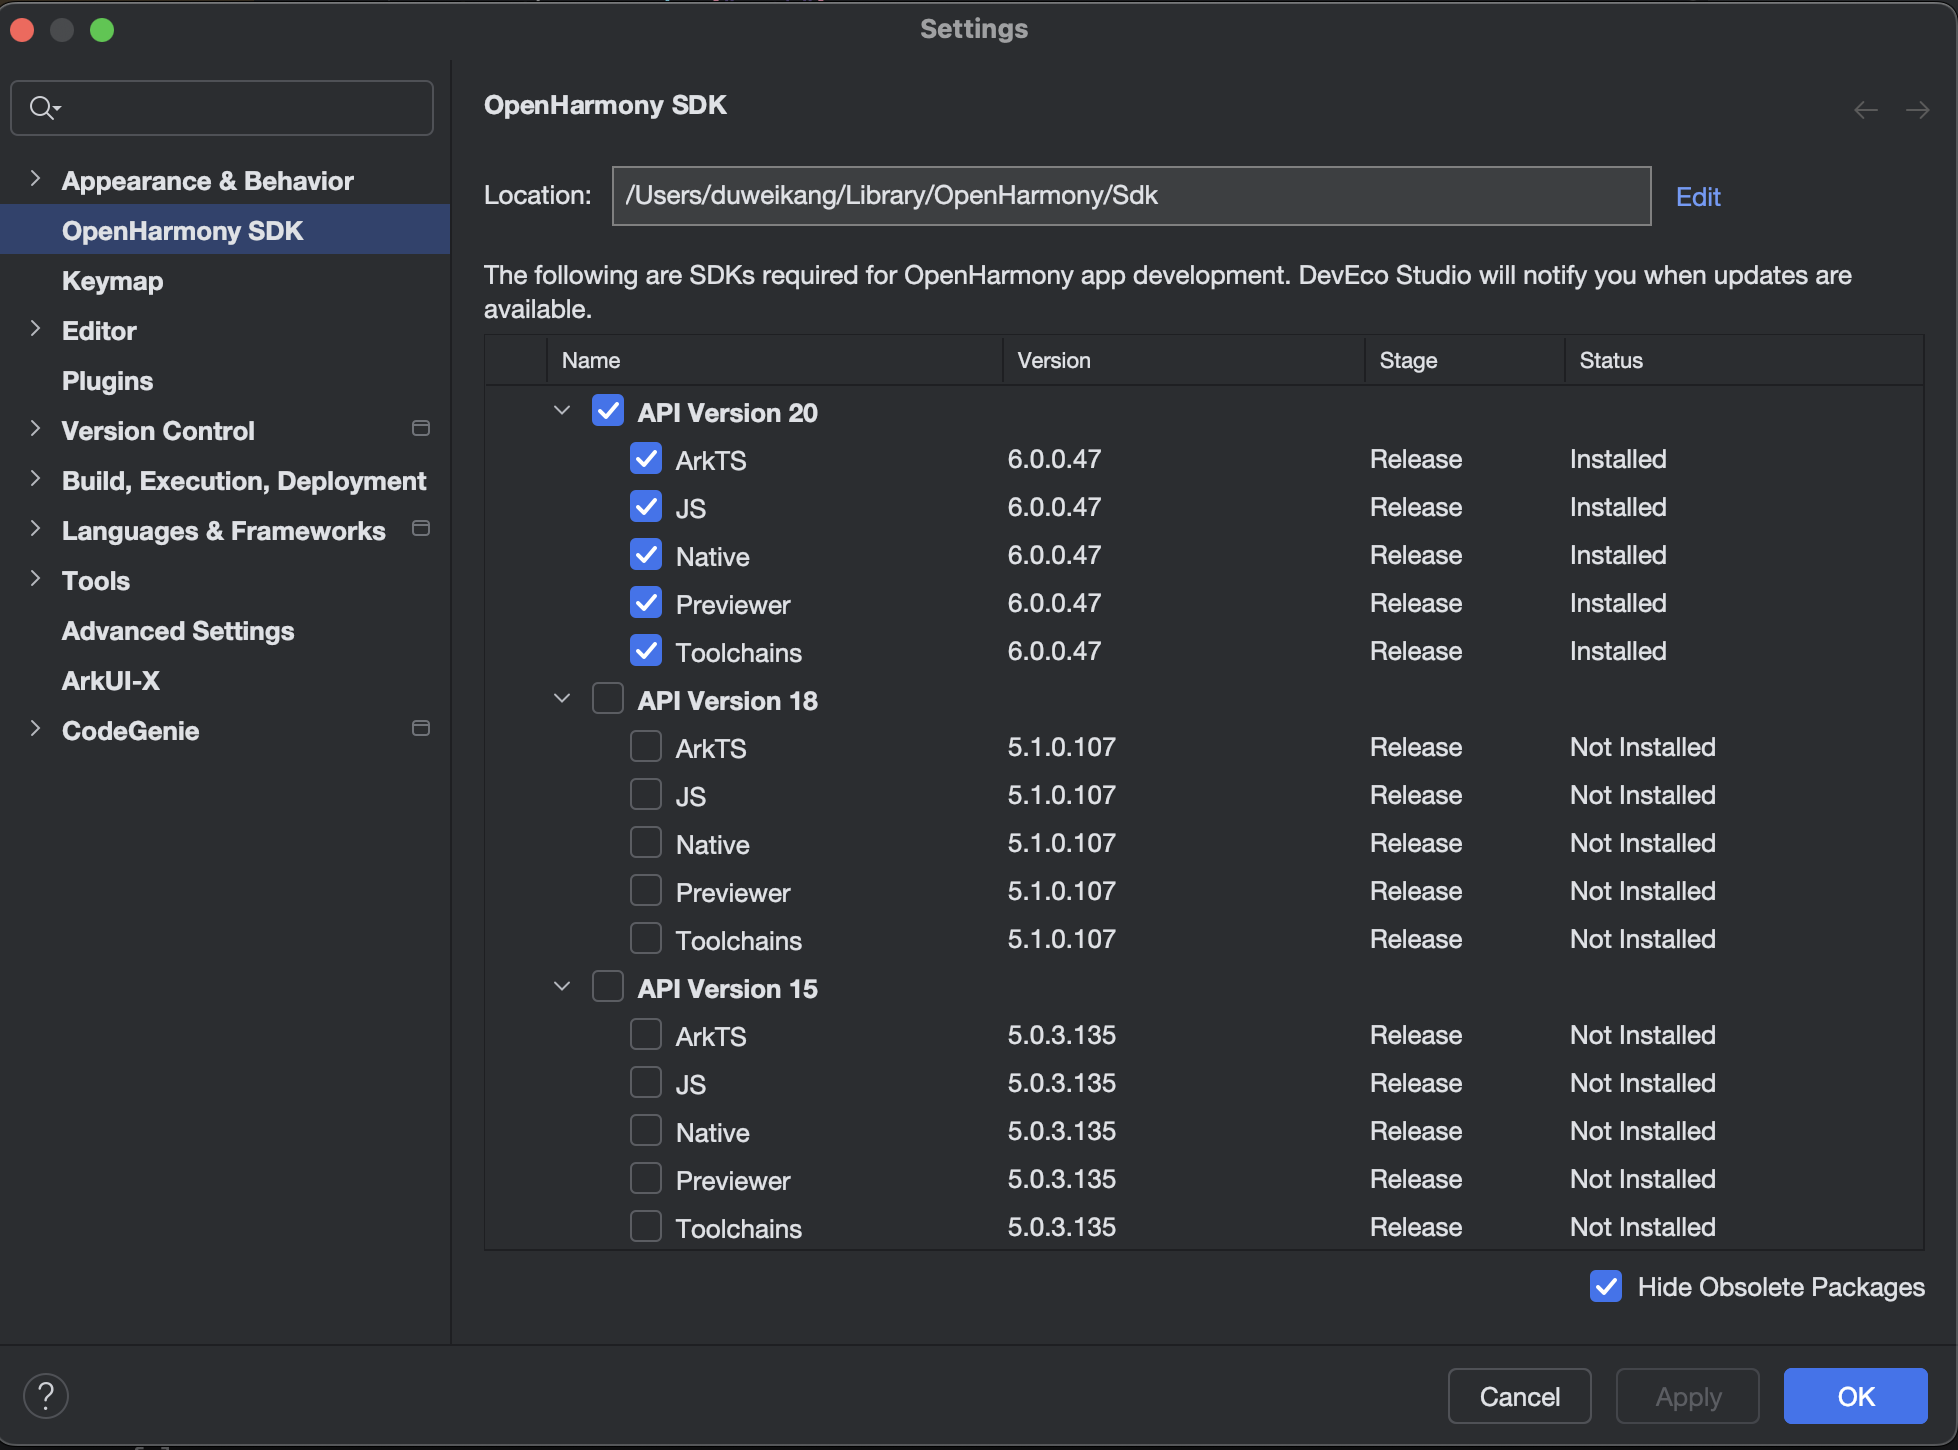Uncheck the API Version 20 checkbox

(x=608, y=411)
